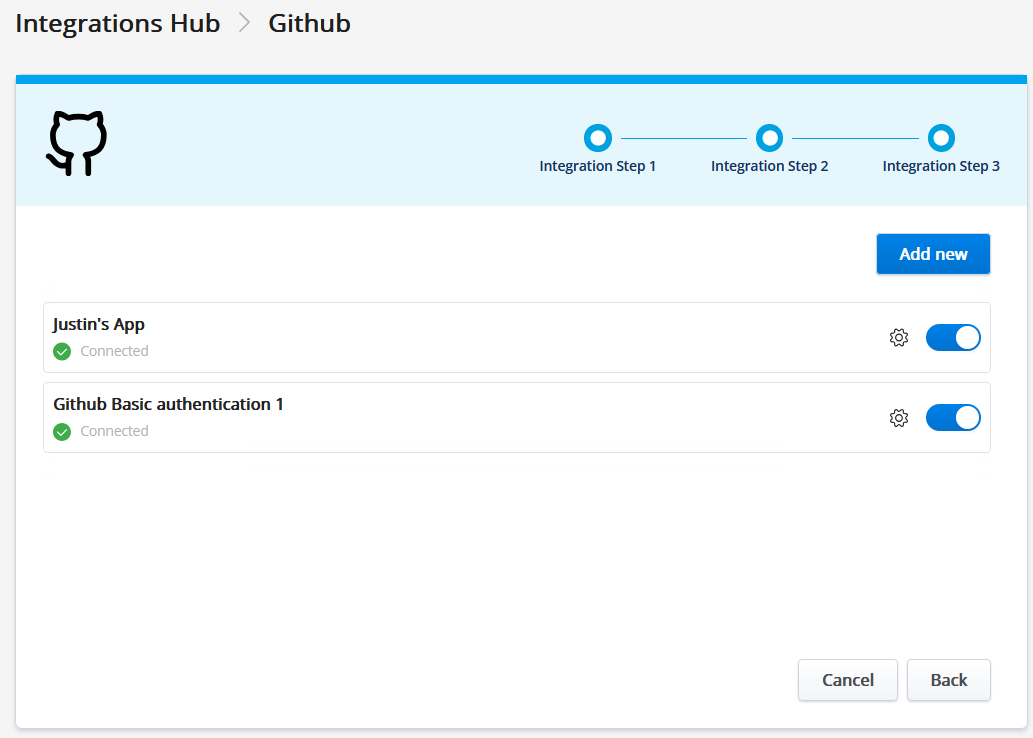Click green check icon under Justin's App
This screenshot has height=738, width=1033.
pyautogui.click(x=62, y=351)
